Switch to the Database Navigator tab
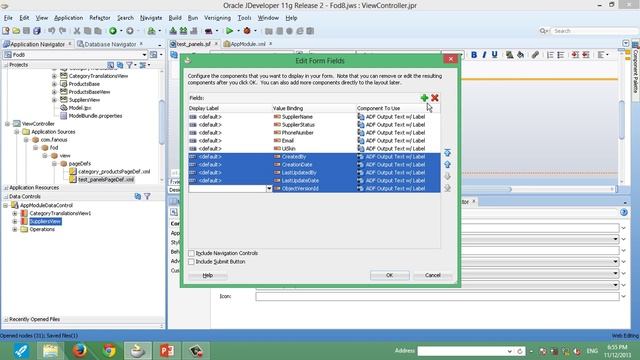Image resolution: width=640 pixels, height=360 pixels. (109, 44)
